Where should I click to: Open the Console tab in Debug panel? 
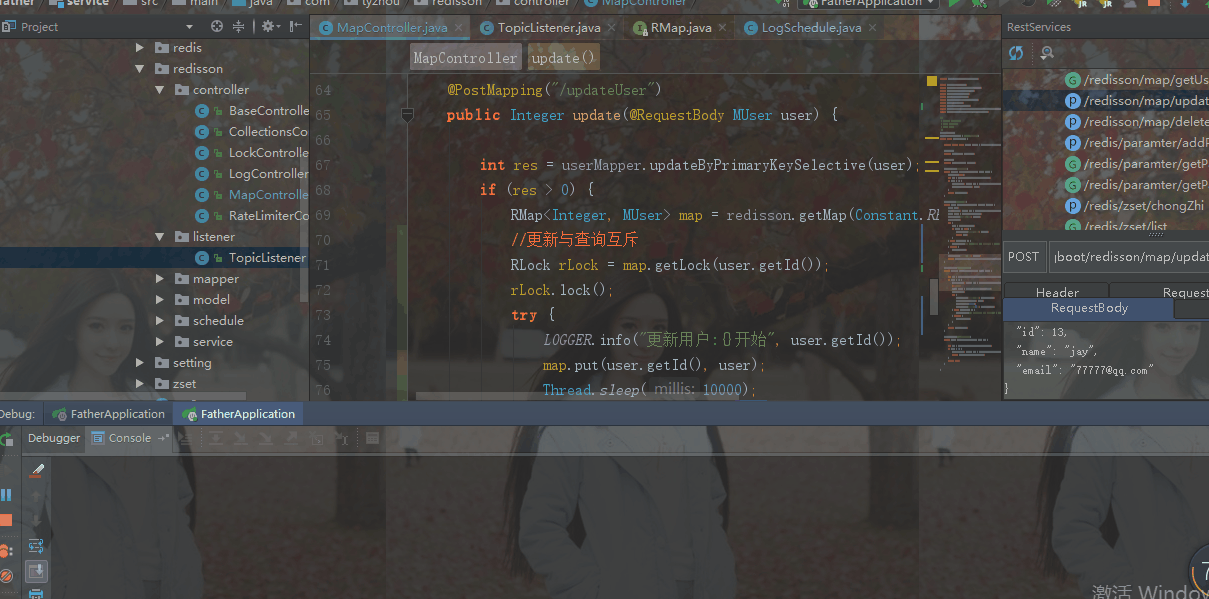coord(129,438)
